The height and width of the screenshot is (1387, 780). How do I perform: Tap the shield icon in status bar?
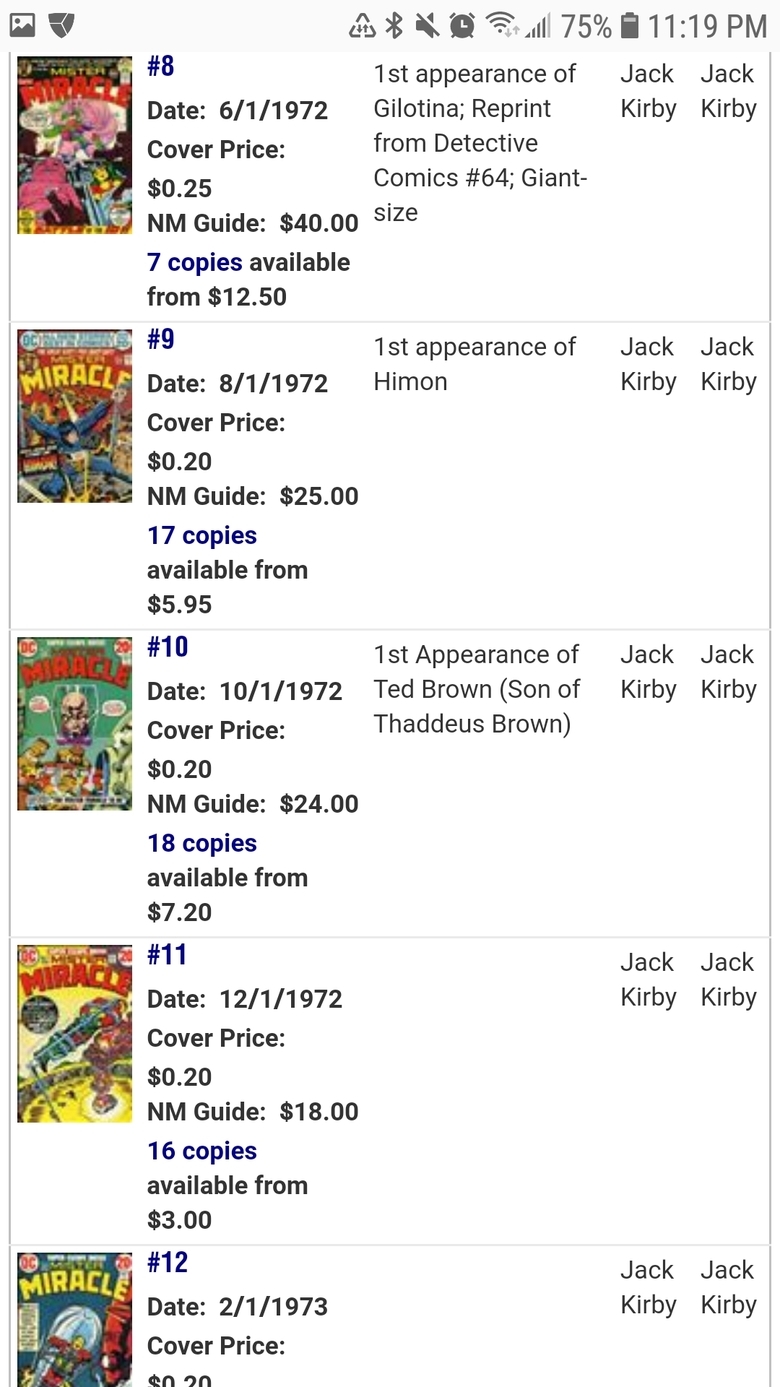[62, 25]
